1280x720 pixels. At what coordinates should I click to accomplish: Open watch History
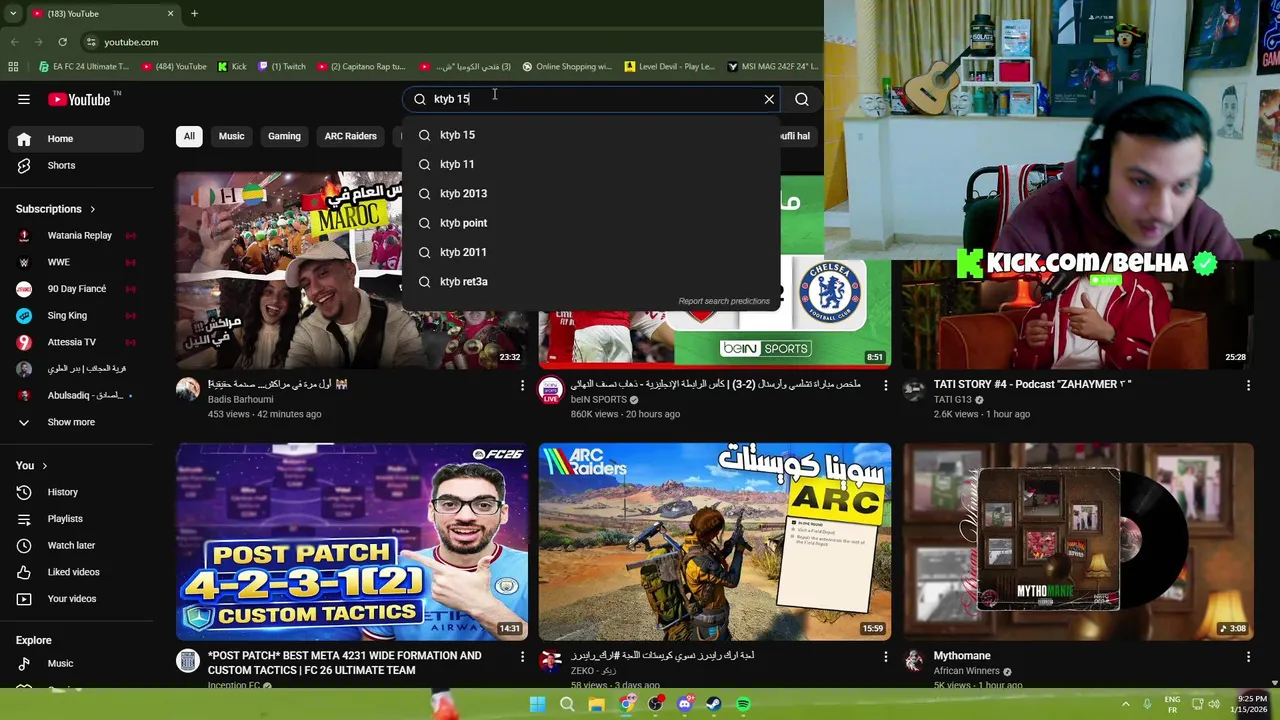[x=76, y=492]
